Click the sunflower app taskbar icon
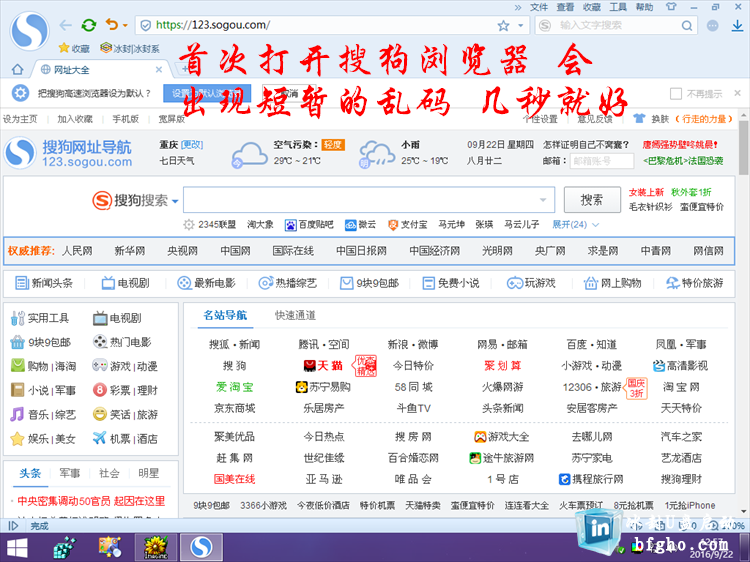 coord(156,547)
